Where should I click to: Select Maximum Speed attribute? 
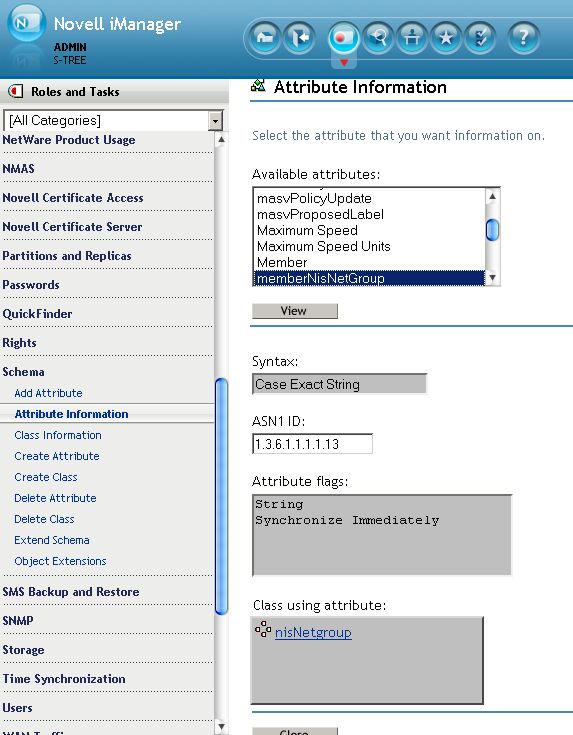(x=369, y=231)
